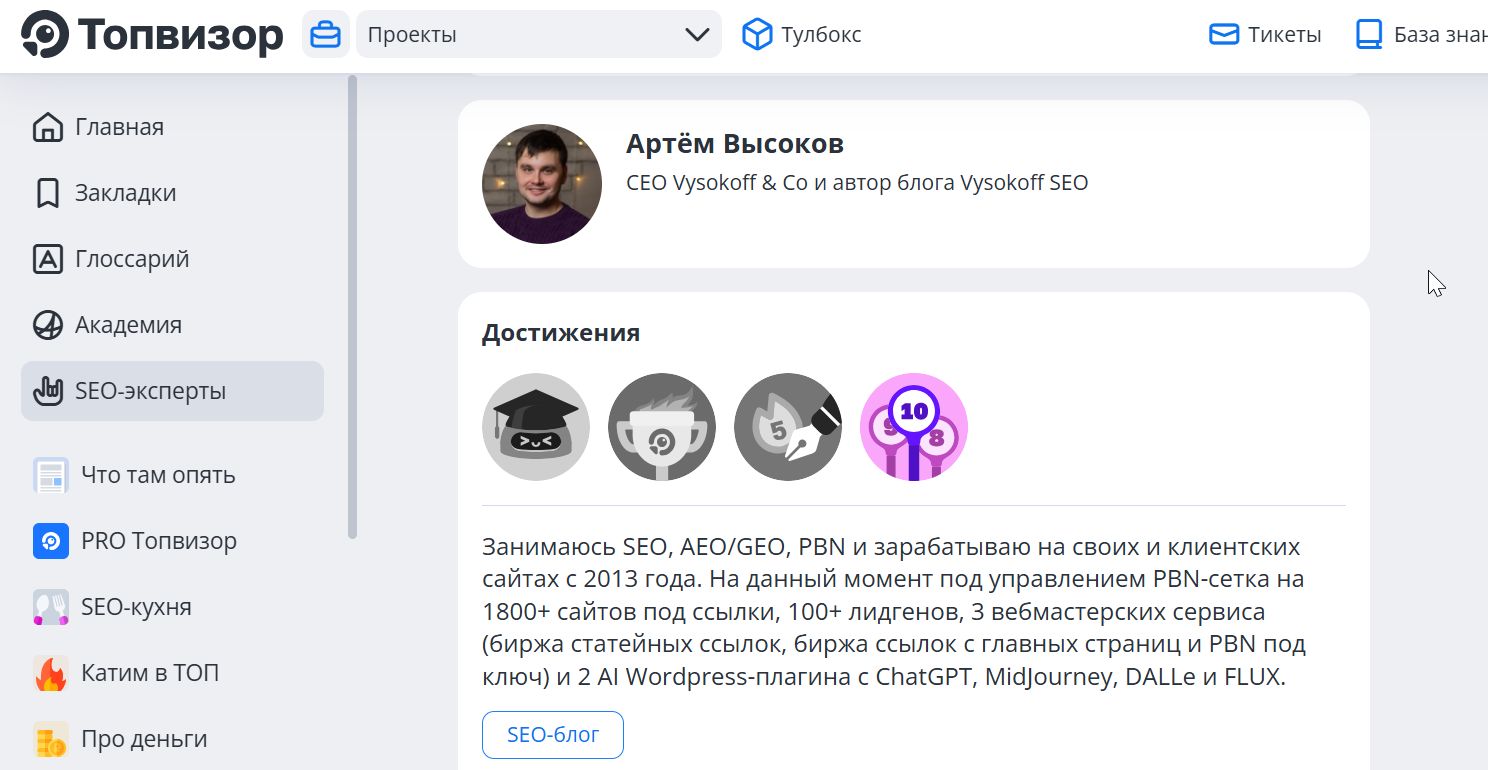Viewport: 1488px width, 770px height.
Task: Go to Главная in sidebar
Action: [172, 127]
